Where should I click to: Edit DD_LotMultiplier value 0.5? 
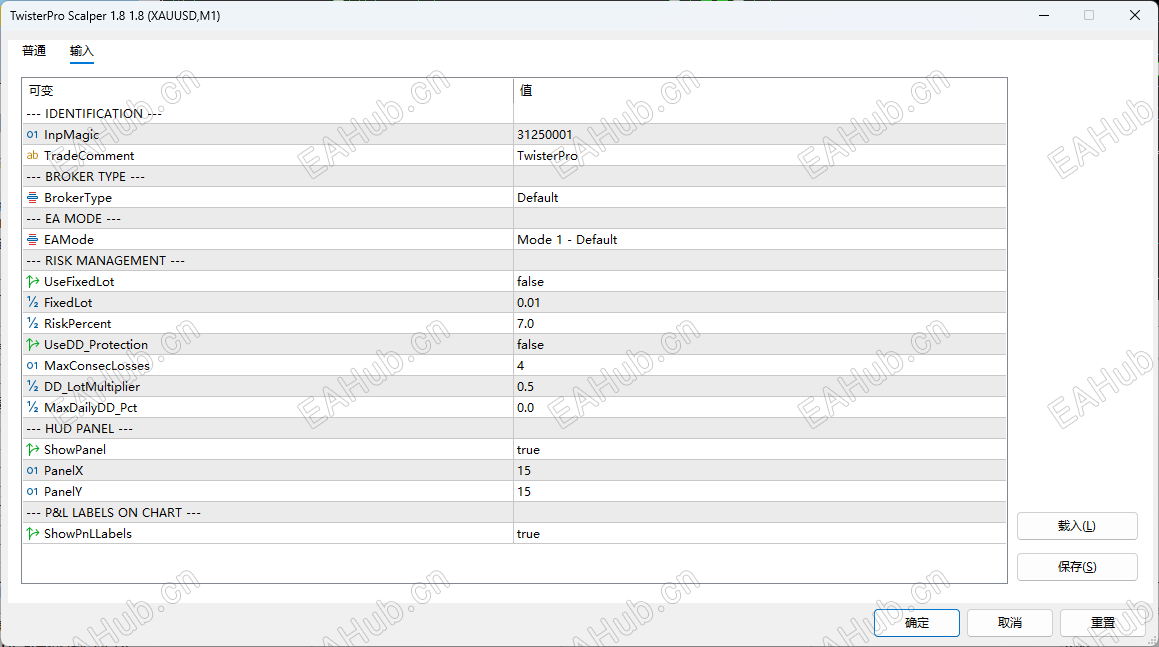[760, 386]
